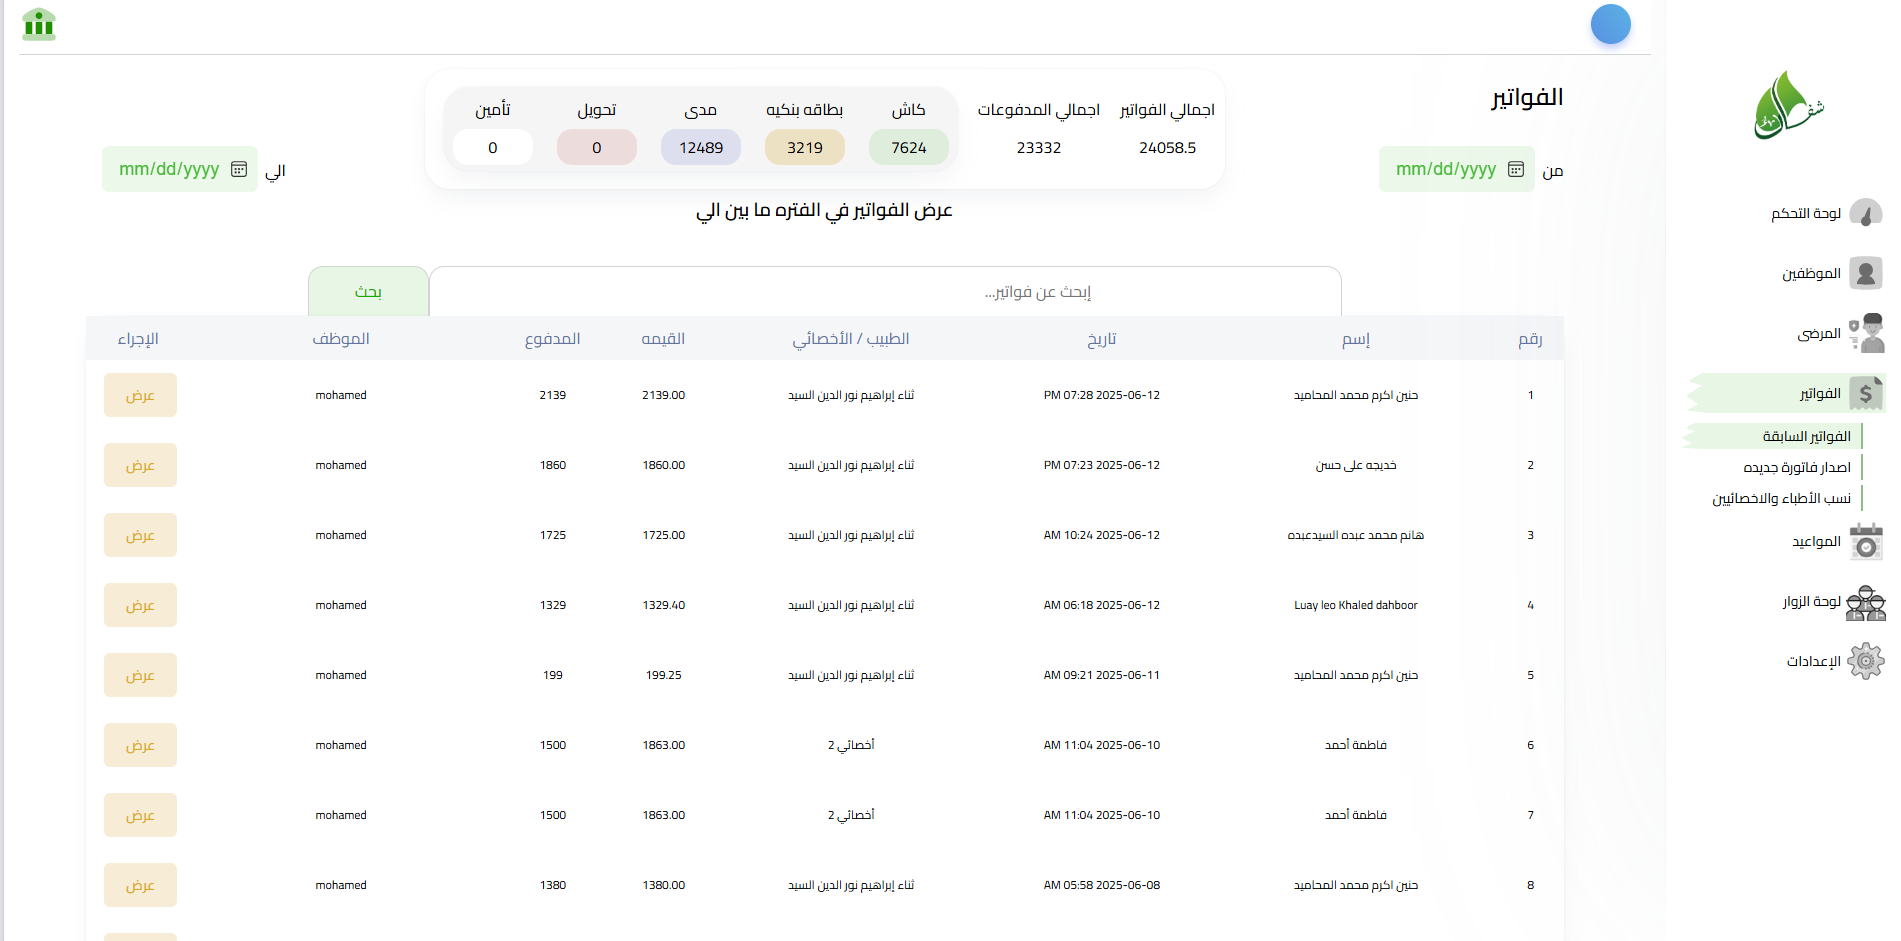Image resolution: width=1901 pixels, height=941 pixels.
Task: Select the الموظفين employees sidebar icon
Action: [1864, 273]
